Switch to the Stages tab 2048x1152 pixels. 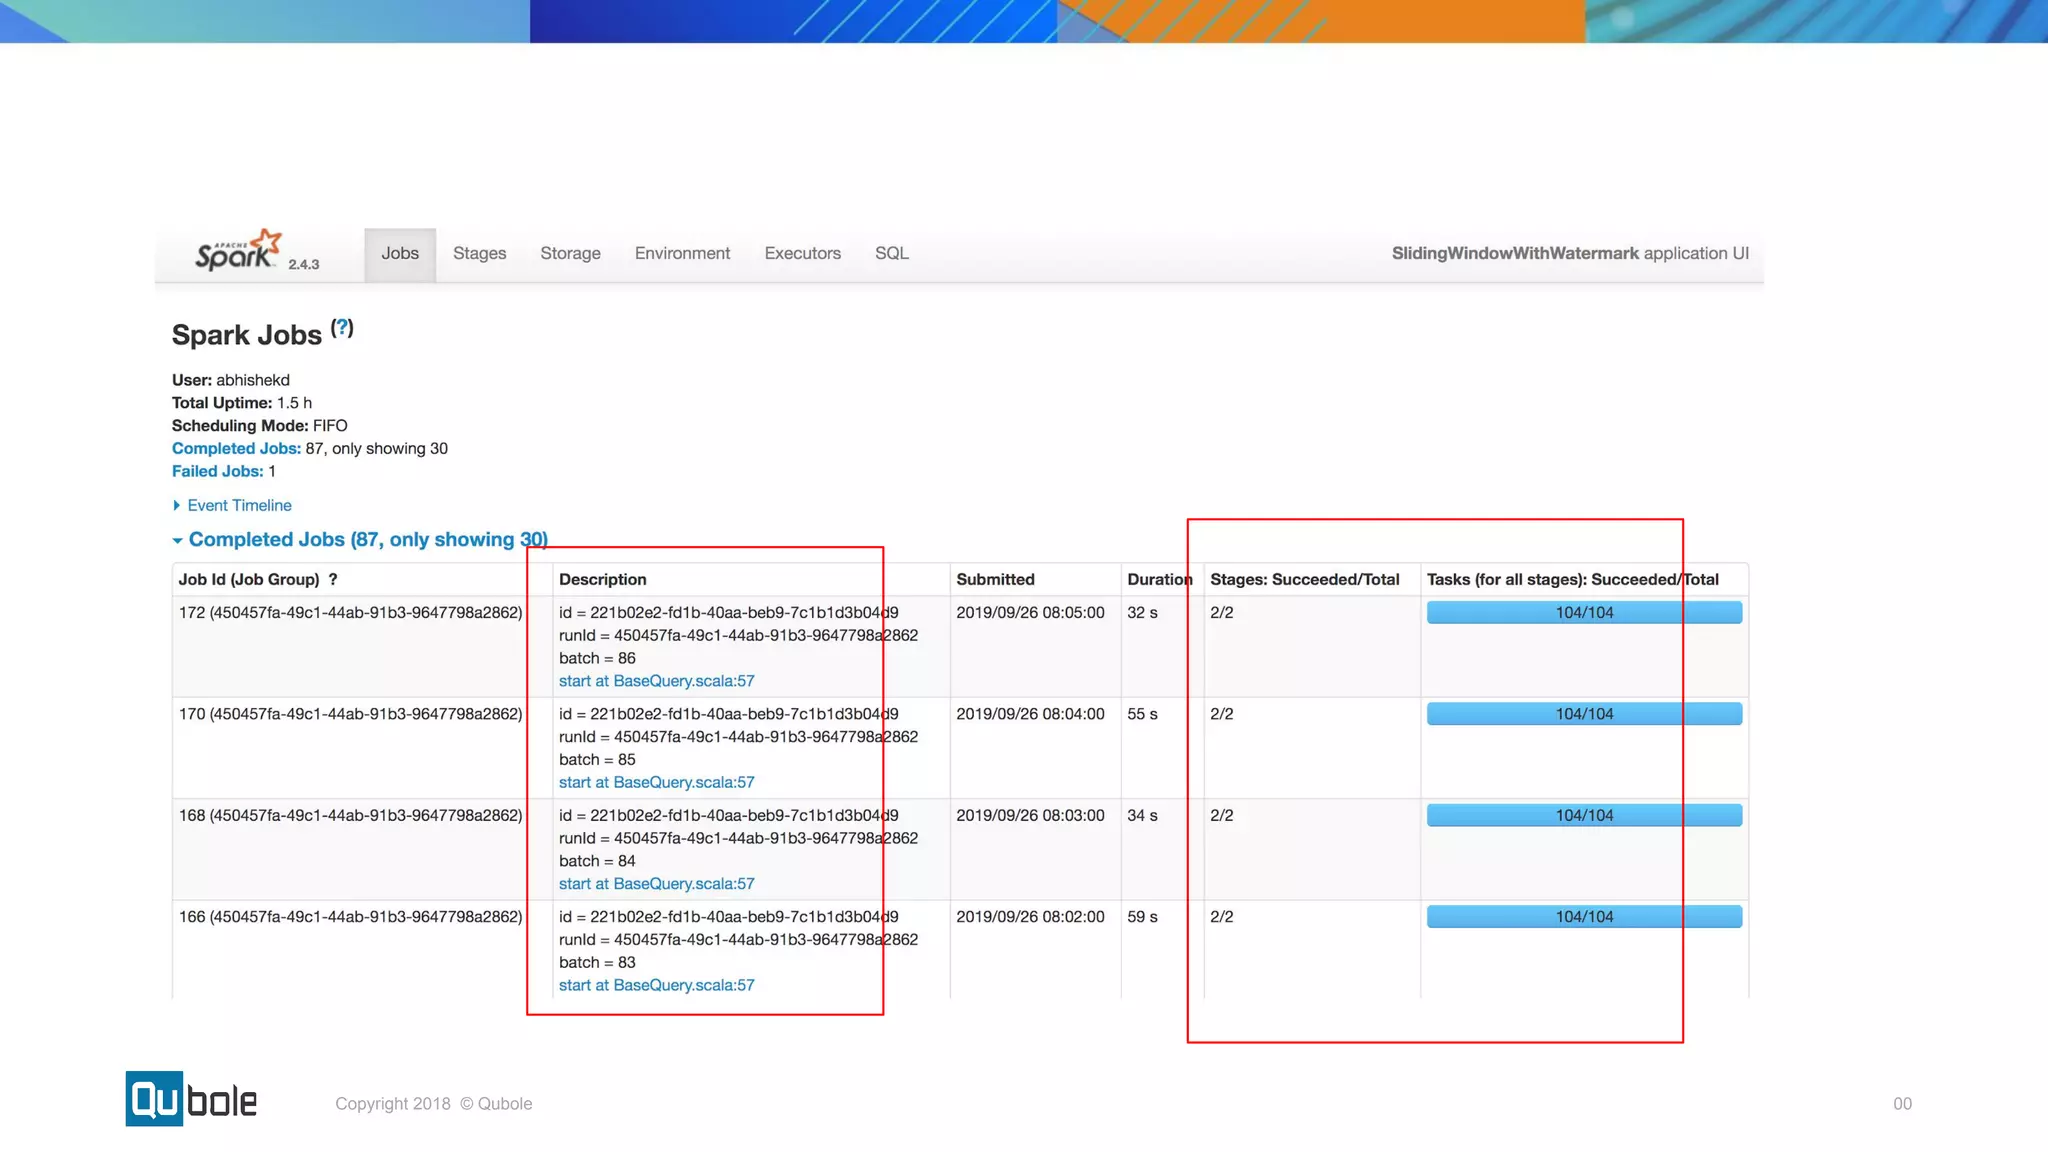(x=479, y=254)
